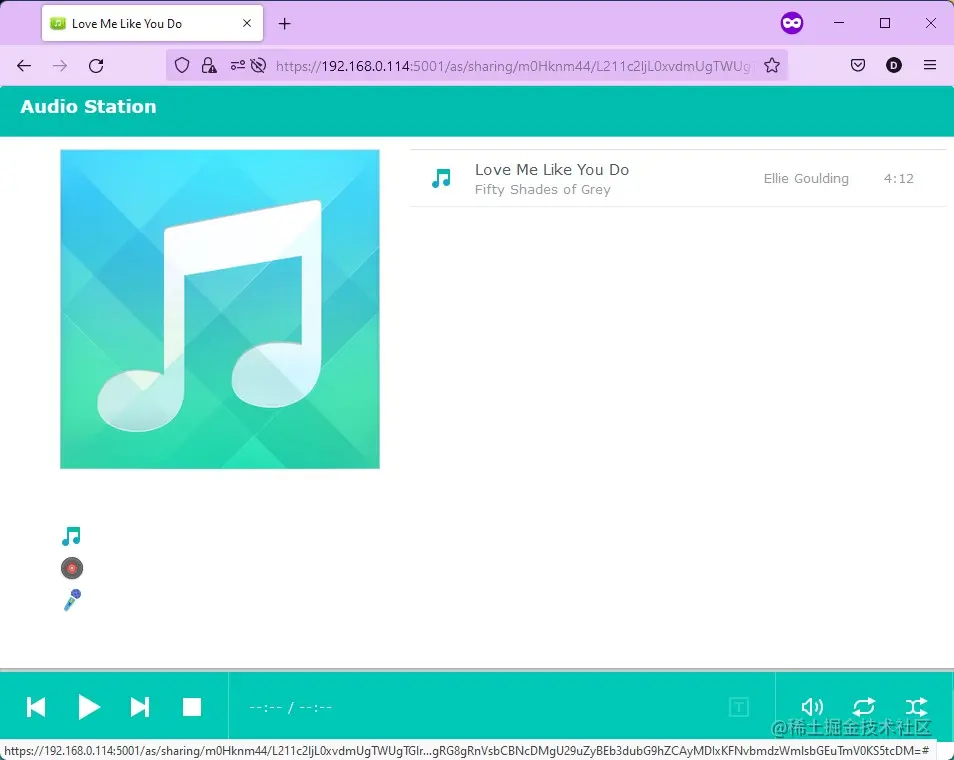Open the lyrics icon in player bar
954x760 pixels.
click(x=739, y=707)
